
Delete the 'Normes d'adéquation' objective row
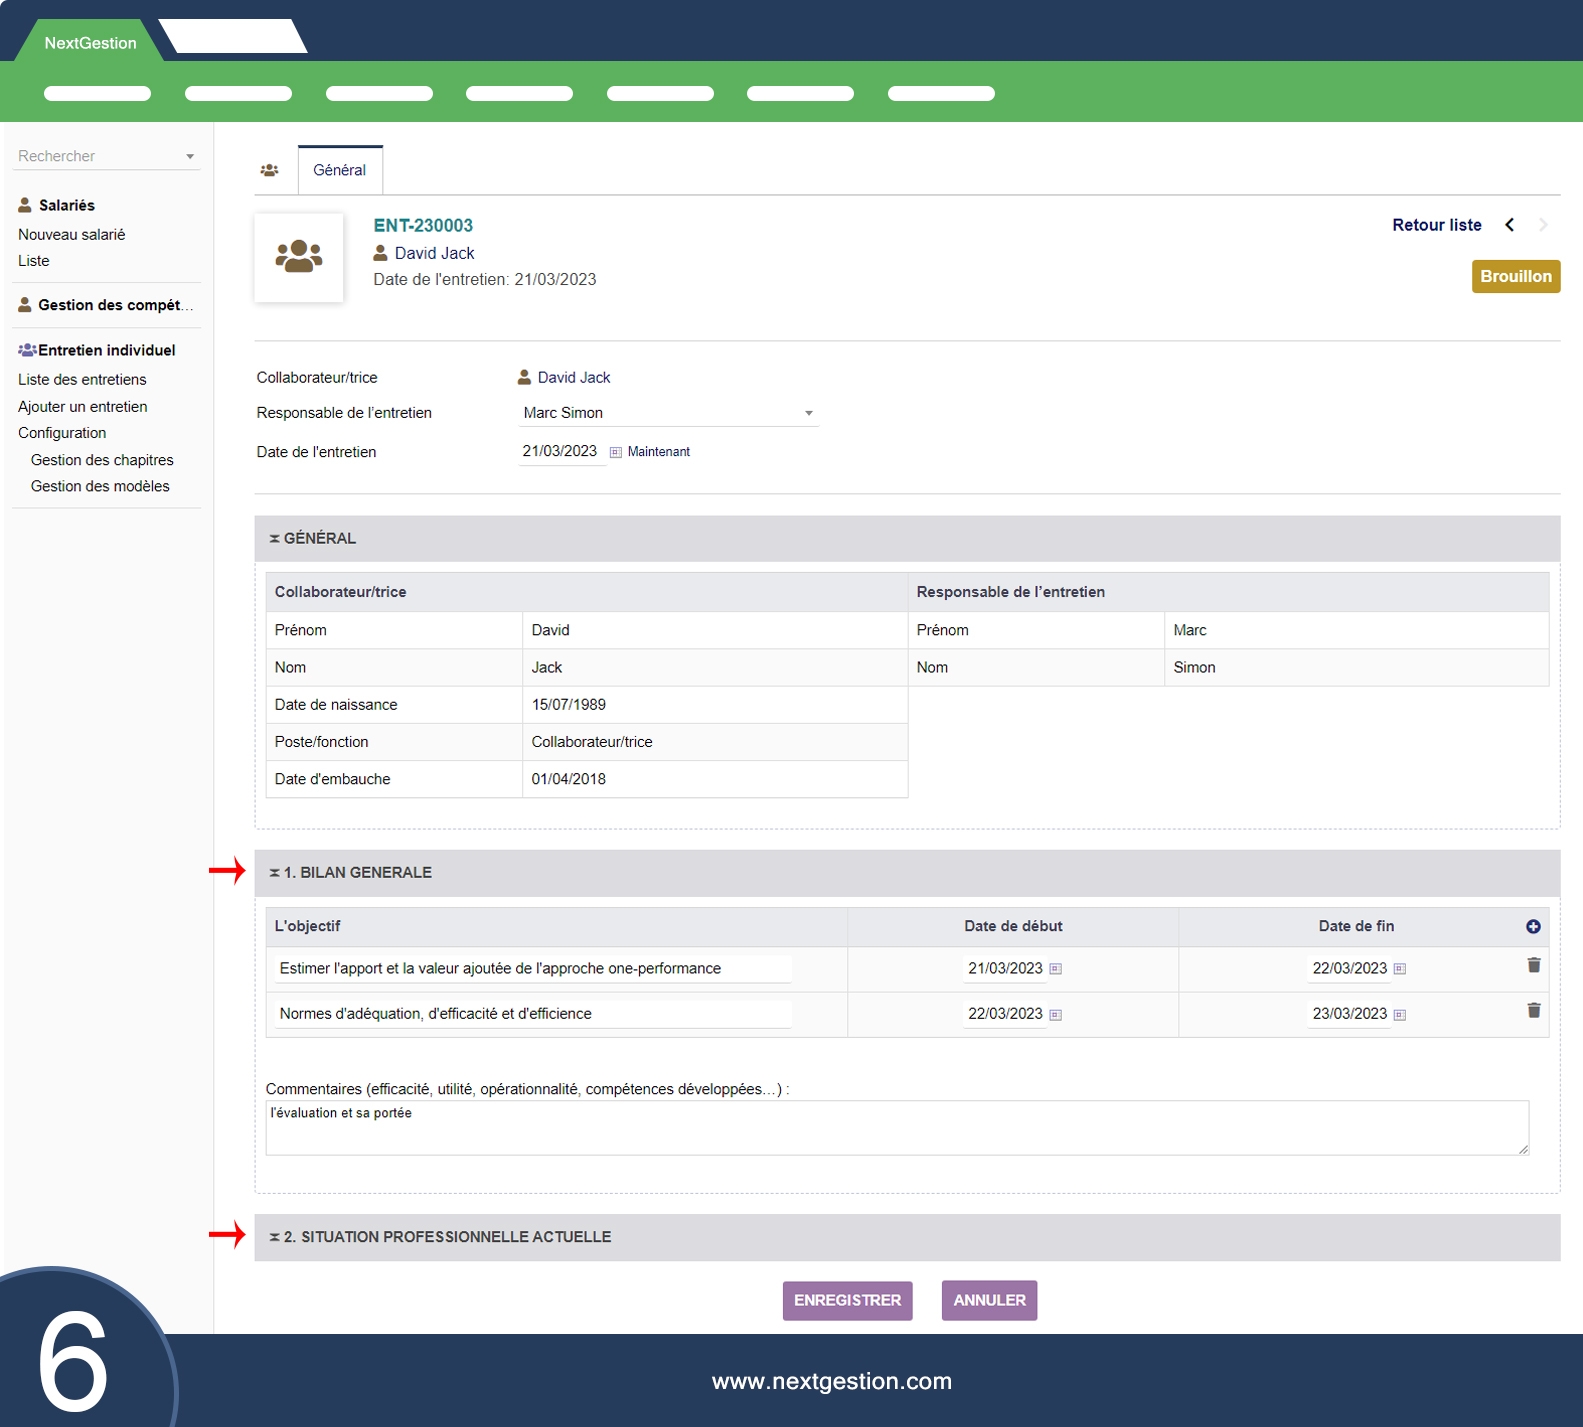(x=1533, y=1010)
